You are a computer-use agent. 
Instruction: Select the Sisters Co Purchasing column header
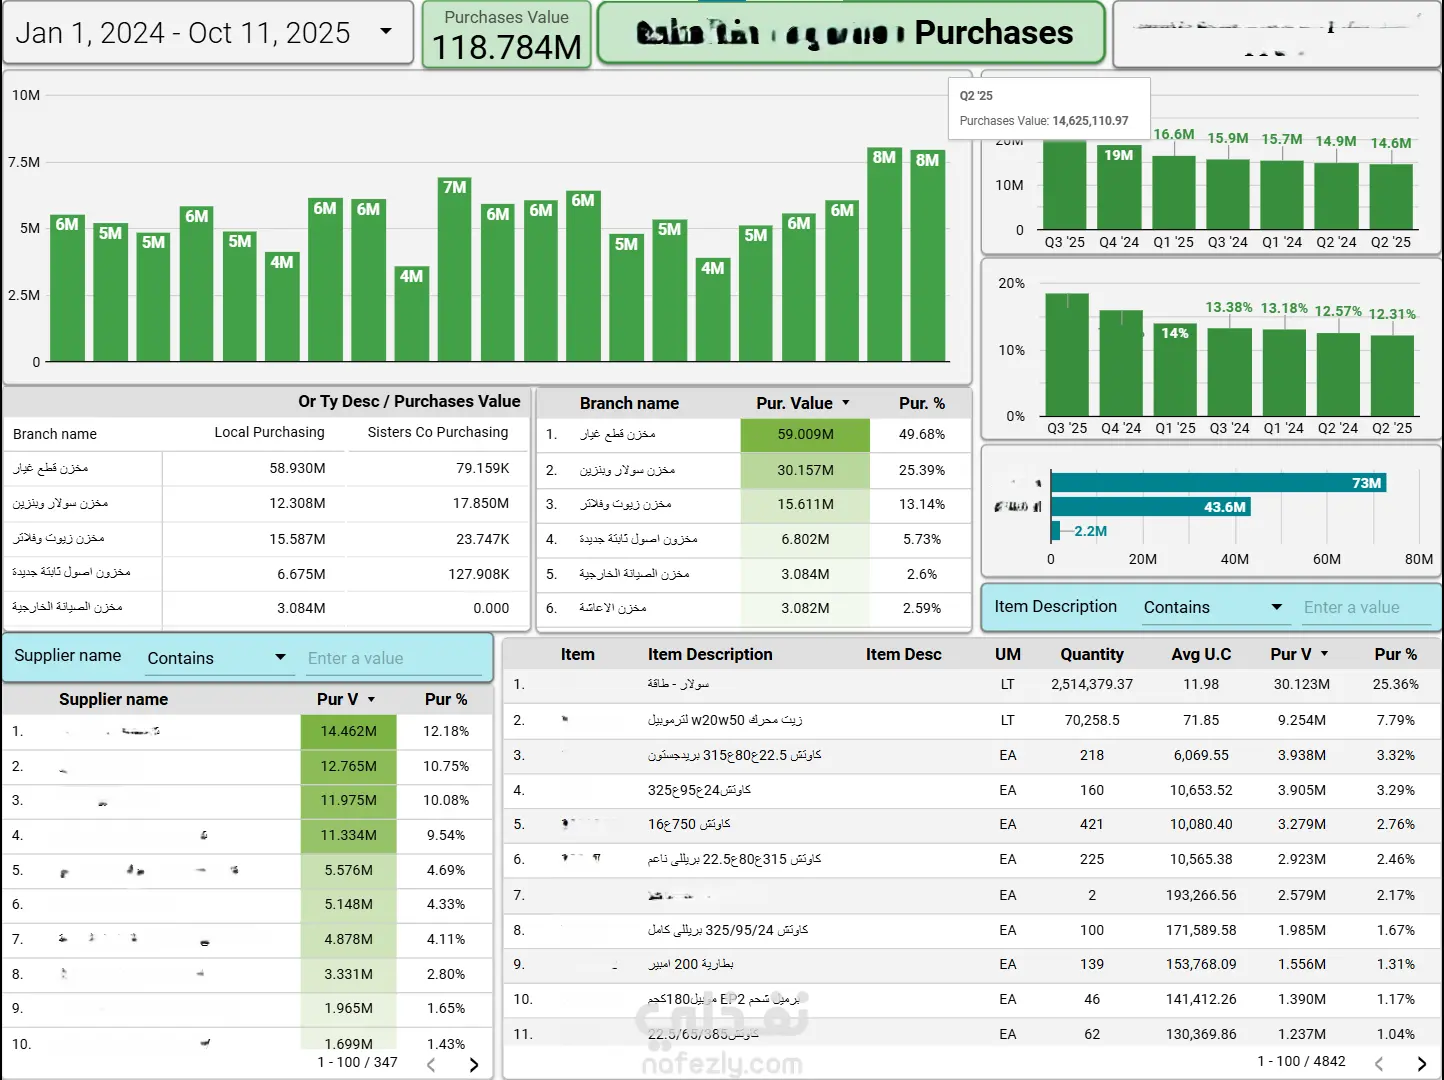(438, 432)
